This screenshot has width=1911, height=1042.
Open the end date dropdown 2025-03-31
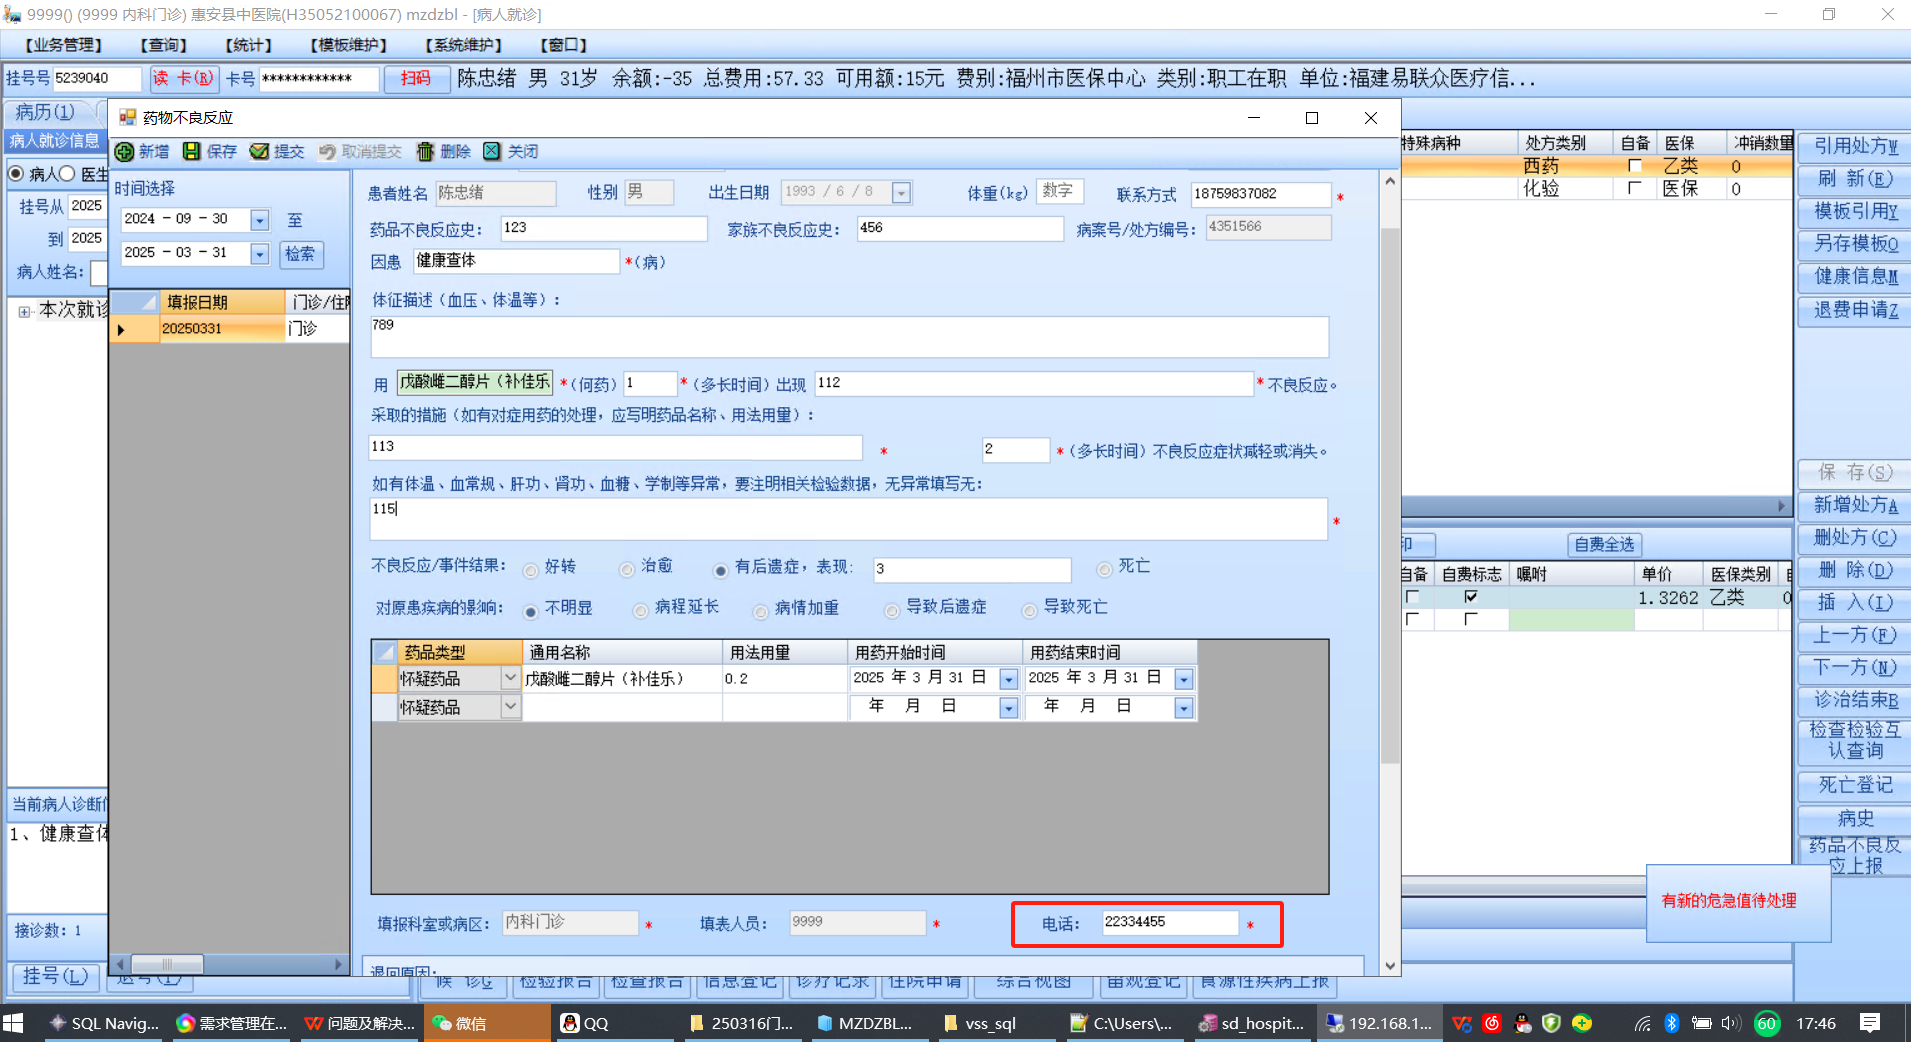coord(260,254)
